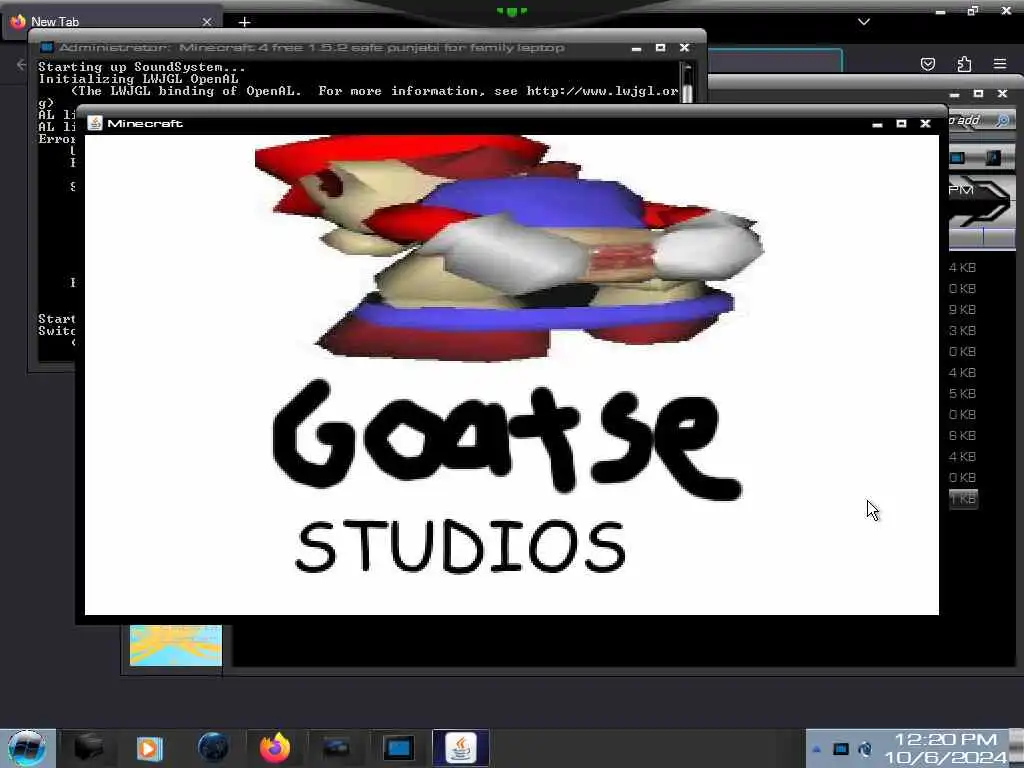
Task: Switch to the blue console window taskbar button
Action: tap(398, 748)
